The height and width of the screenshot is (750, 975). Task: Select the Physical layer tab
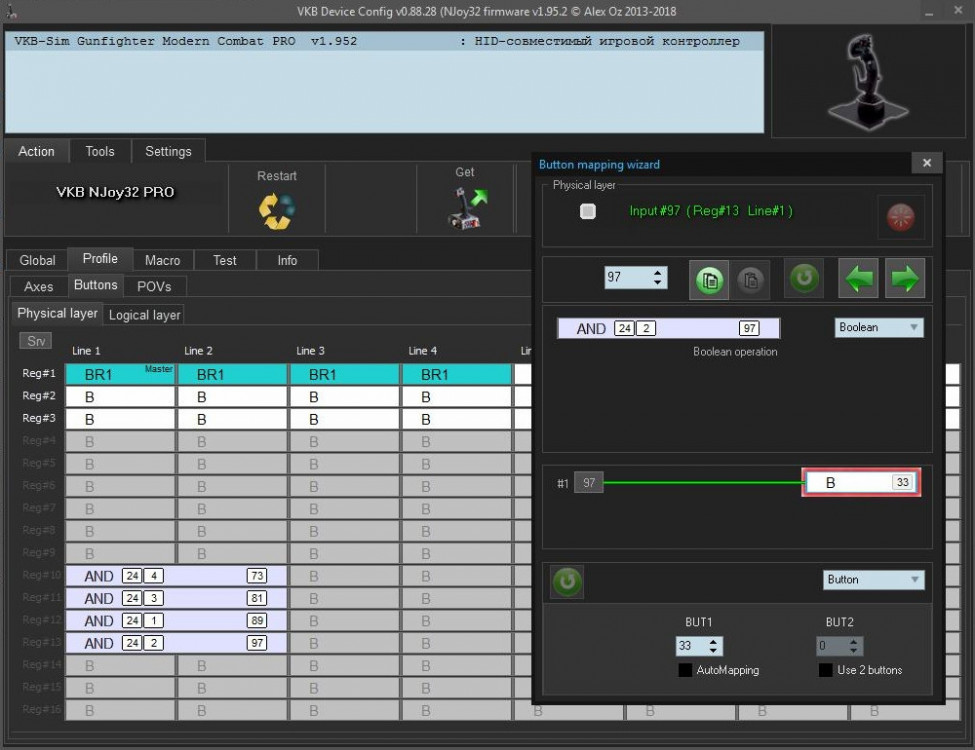[57, 313]
